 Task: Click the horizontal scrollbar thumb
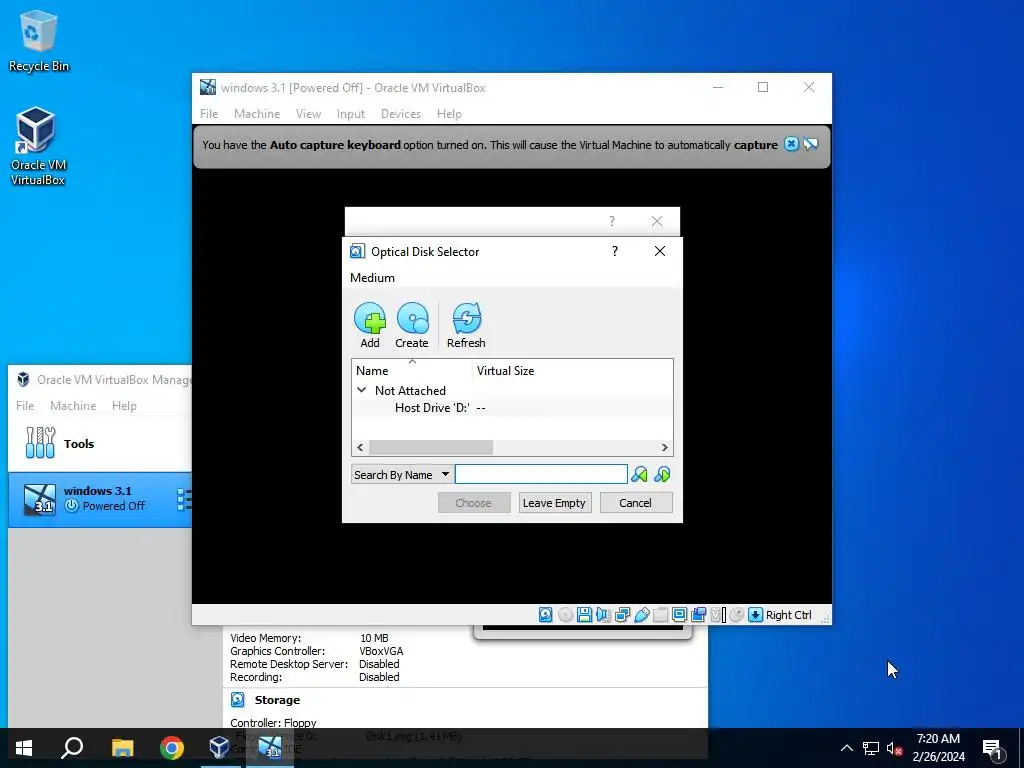430,447
